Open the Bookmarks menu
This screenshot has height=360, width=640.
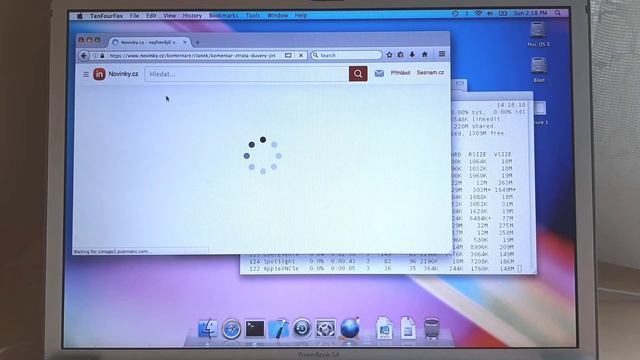coord(224,16)
